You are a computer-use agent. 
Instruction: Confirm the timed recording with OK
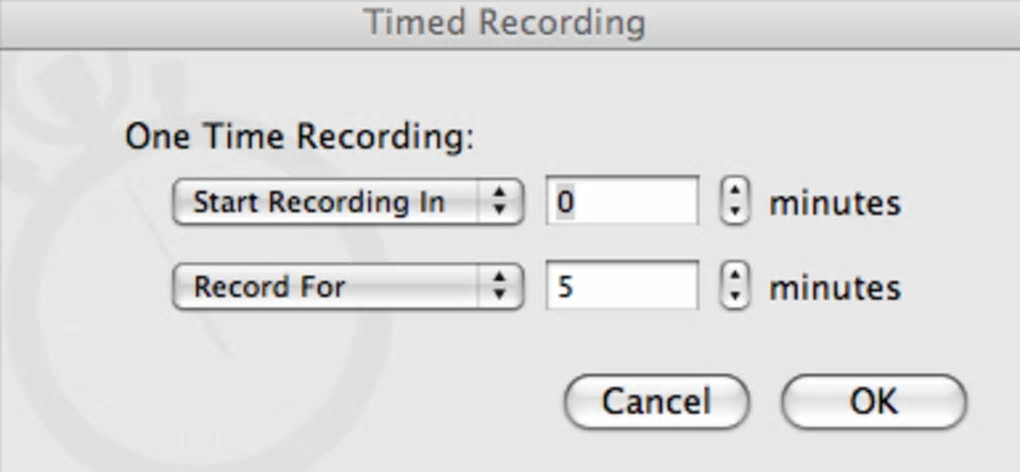[x=873, y=401]
